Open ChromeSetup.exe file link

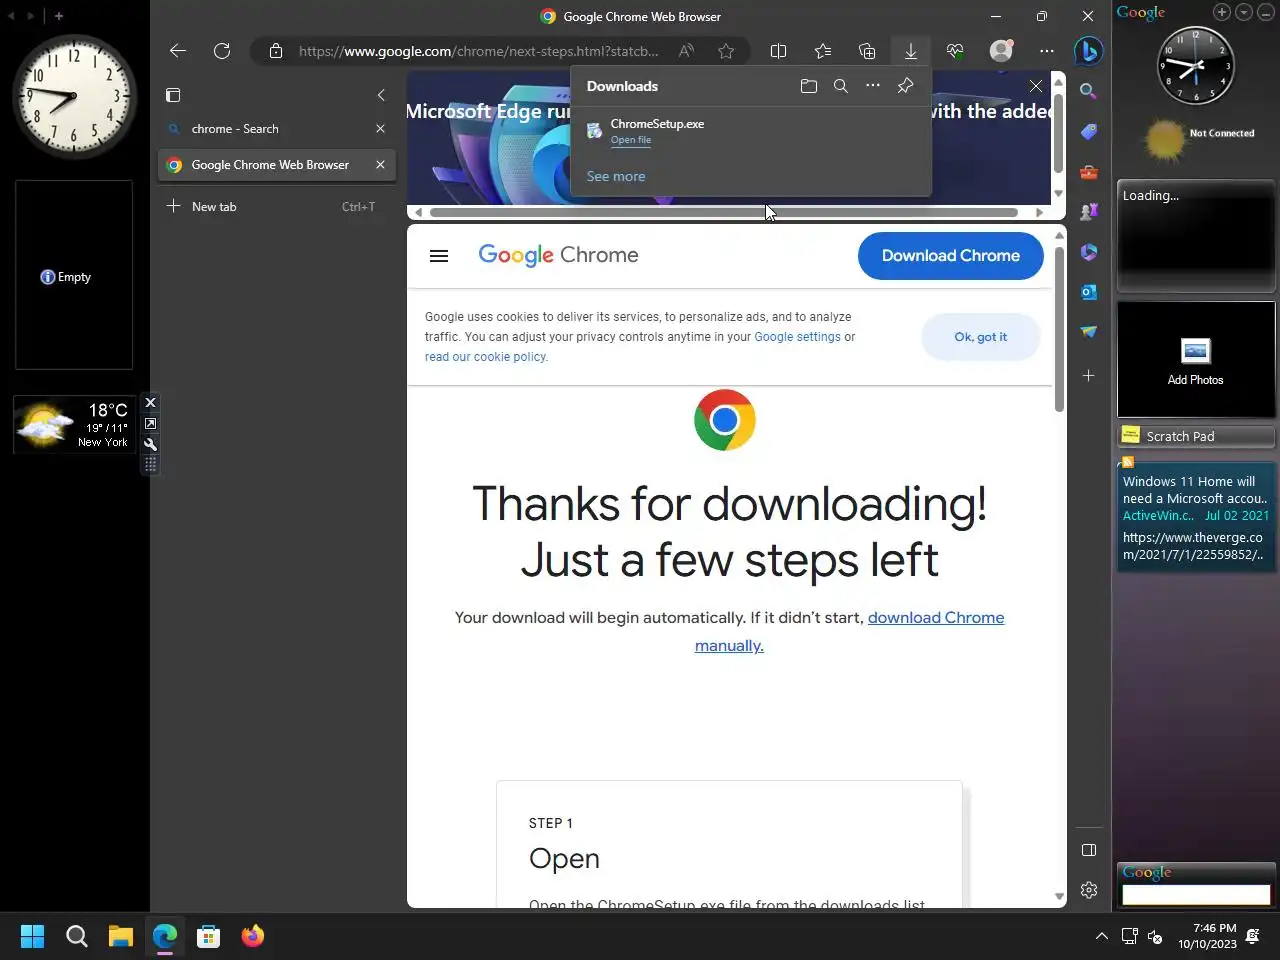pos(631,140)
